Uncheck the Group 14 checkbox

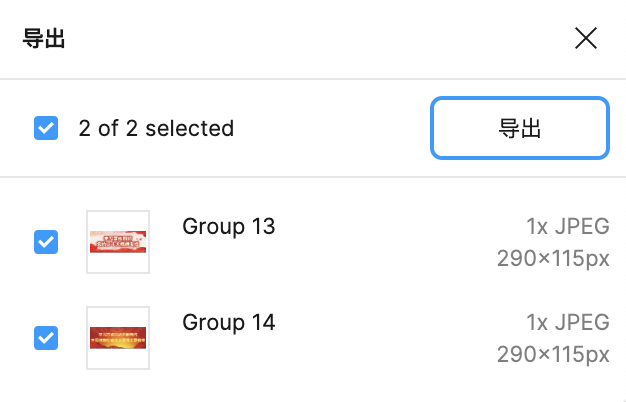click(x=46, y=338)
